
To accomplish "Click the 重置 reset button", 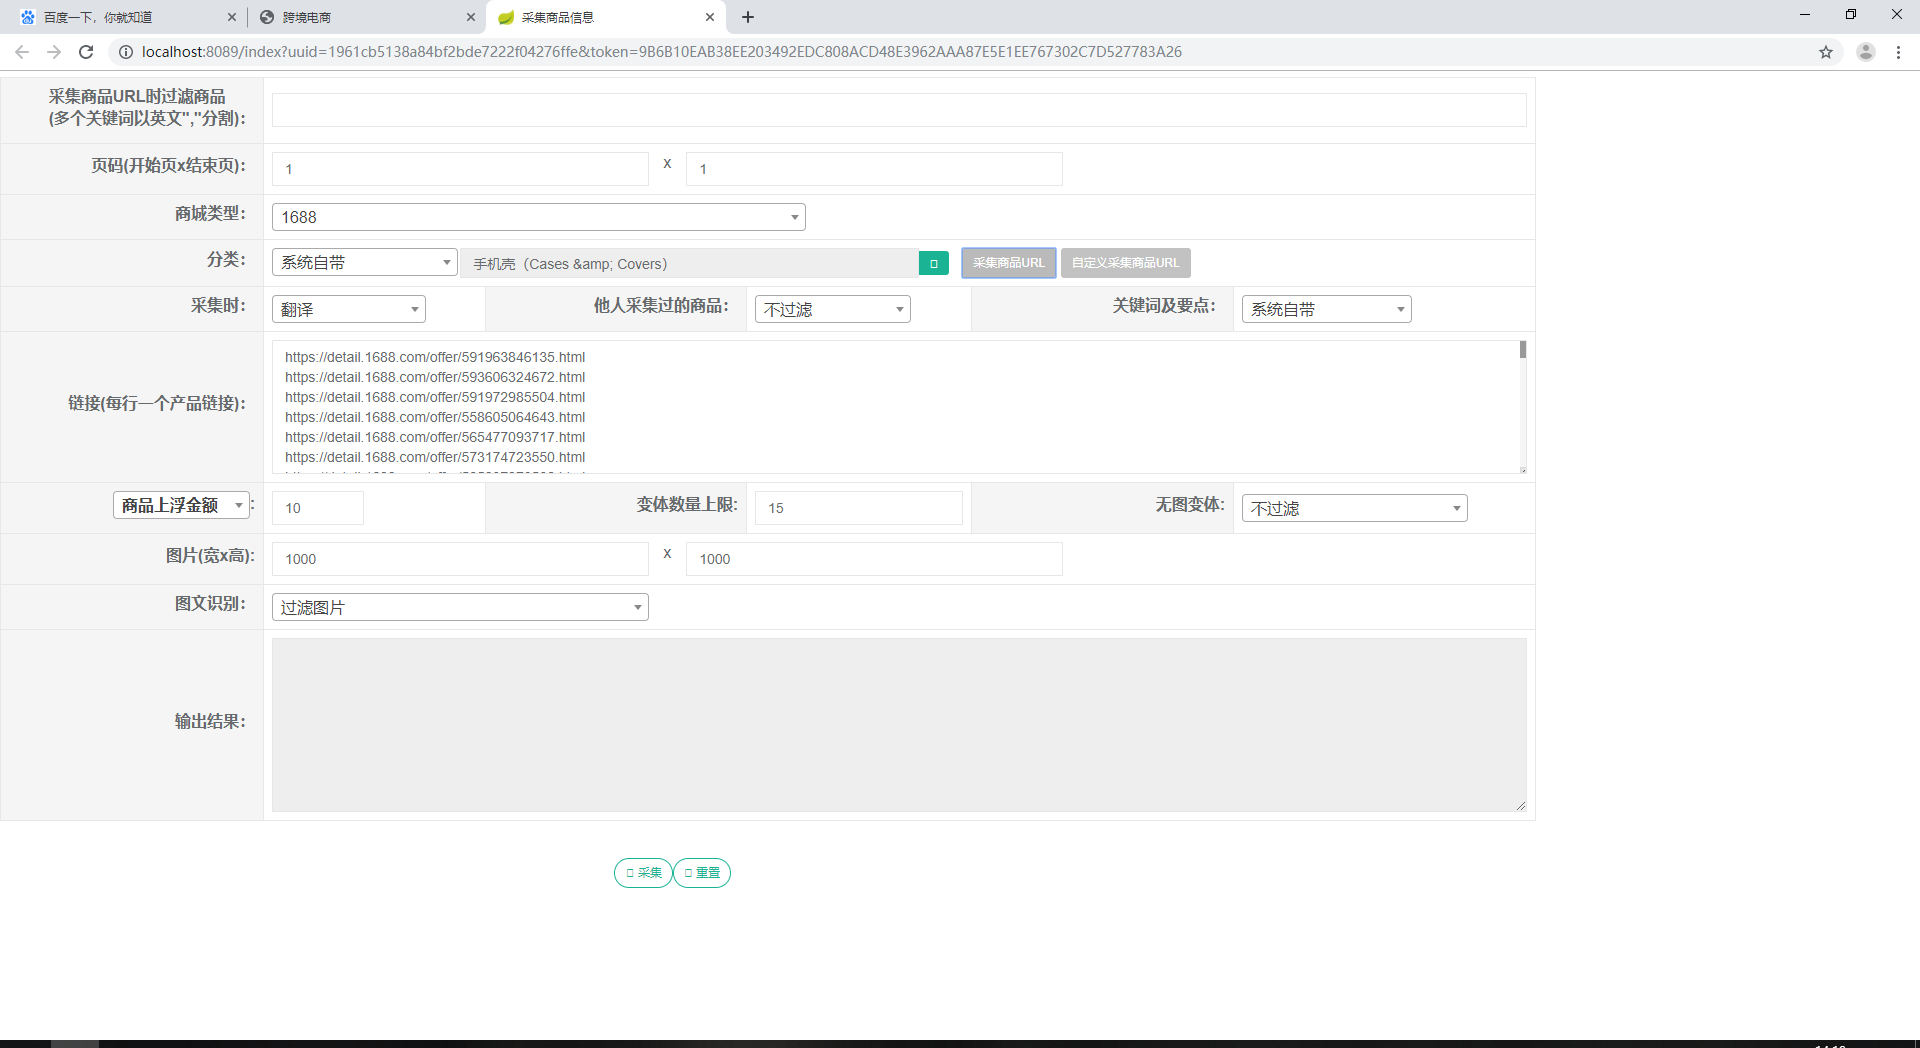I will tap(702, 873).
